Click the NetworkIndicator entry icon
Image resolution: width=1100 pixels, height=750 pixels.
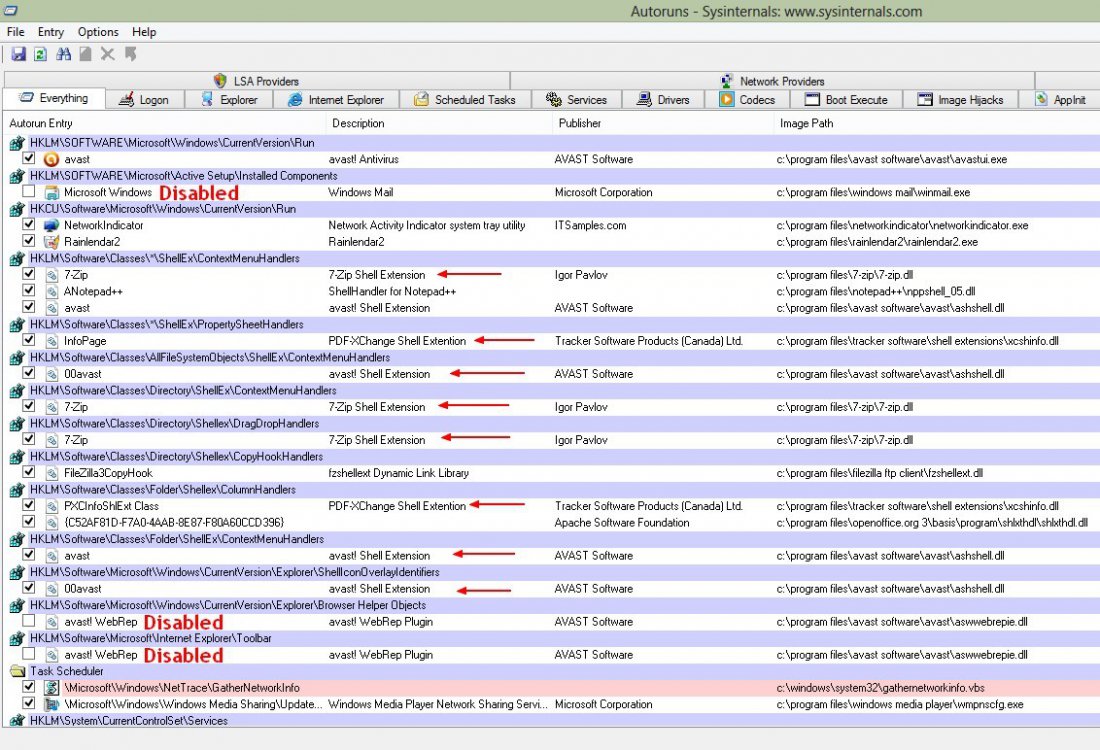click(x=51, y=225)
